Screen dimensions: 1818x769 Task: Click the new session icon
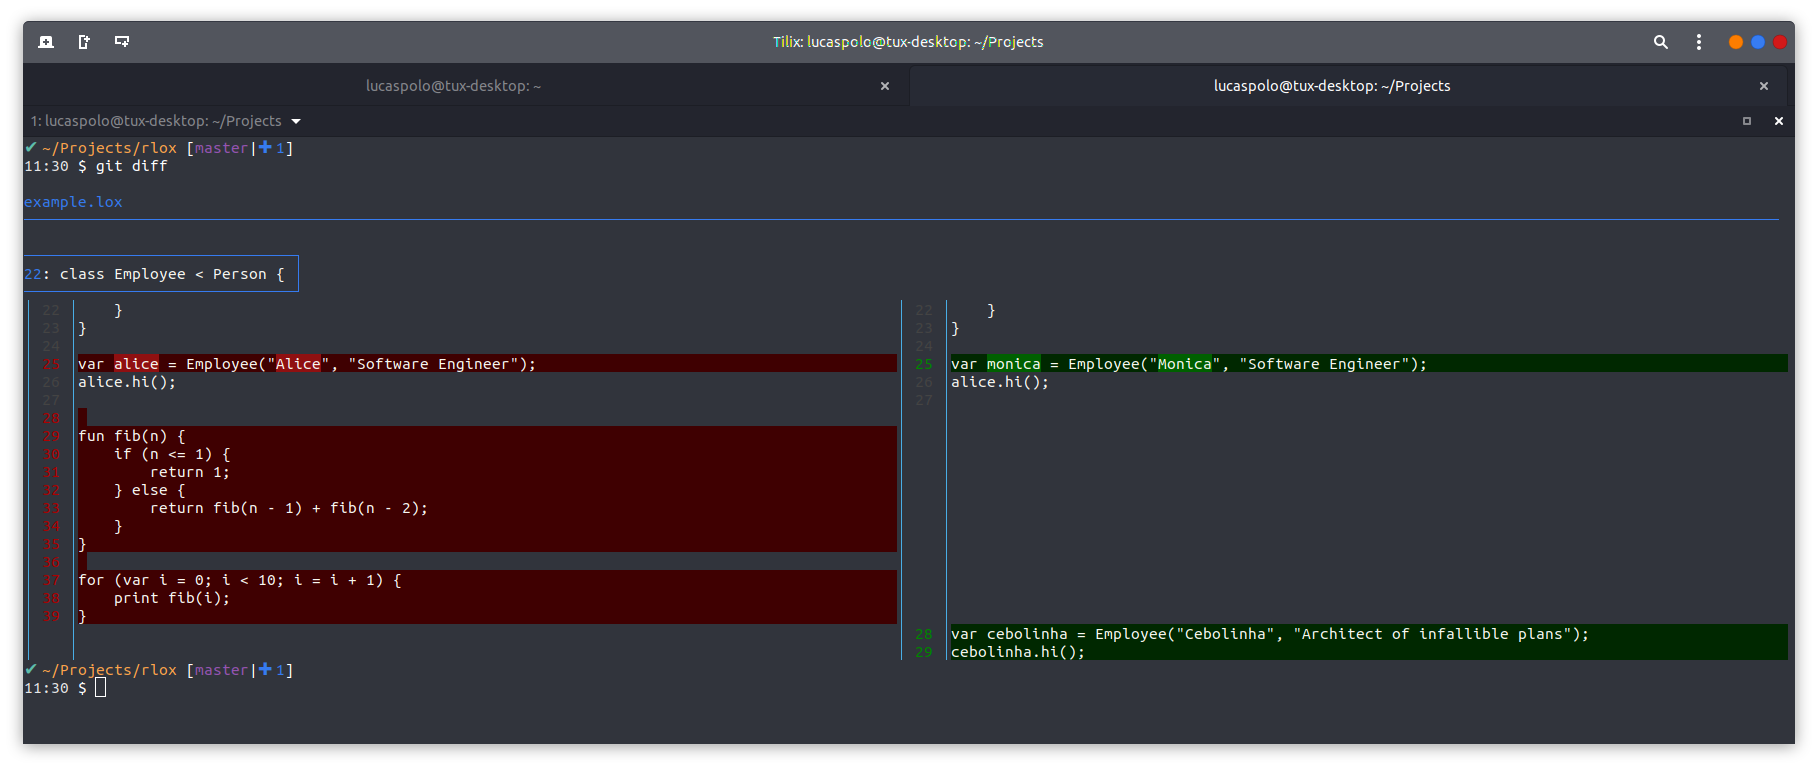46,42
